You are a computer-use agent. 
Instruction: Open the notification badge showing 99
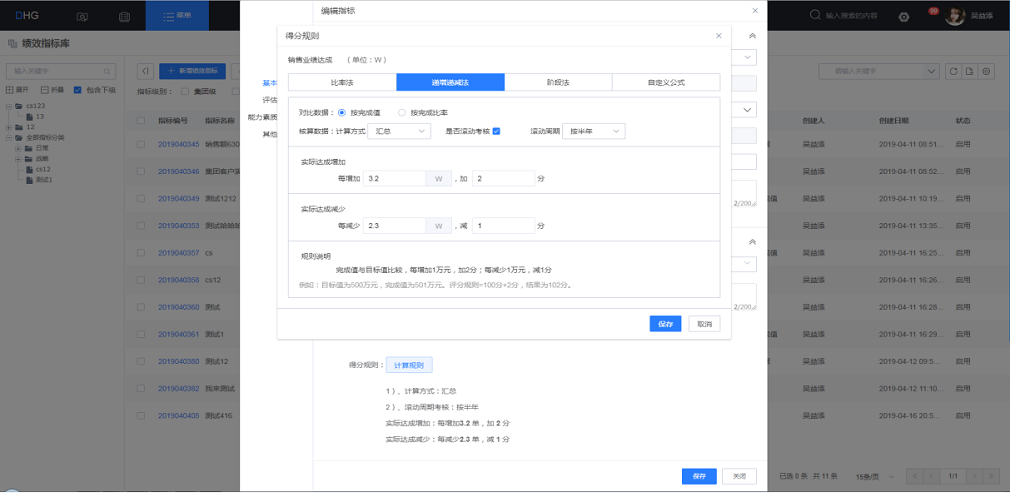pos(932,11)
